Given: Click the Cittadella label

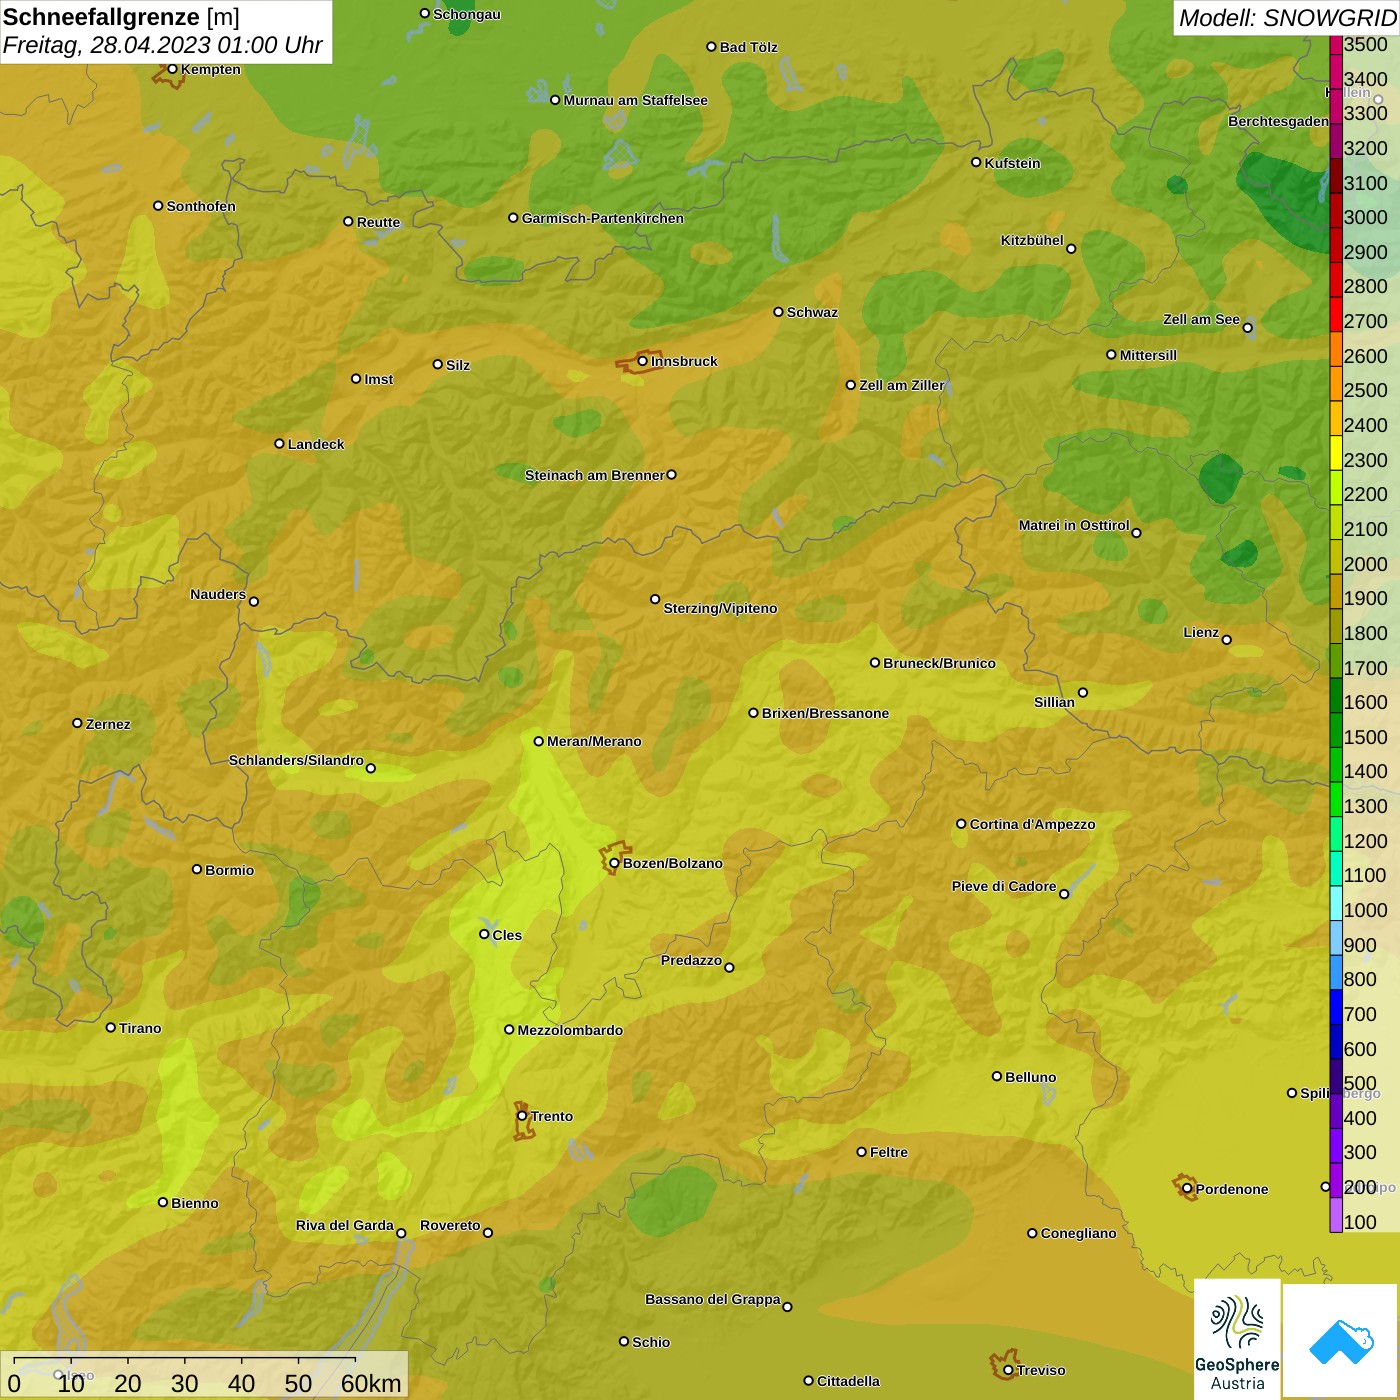Looking at the screenshot, I should 848,1381.
